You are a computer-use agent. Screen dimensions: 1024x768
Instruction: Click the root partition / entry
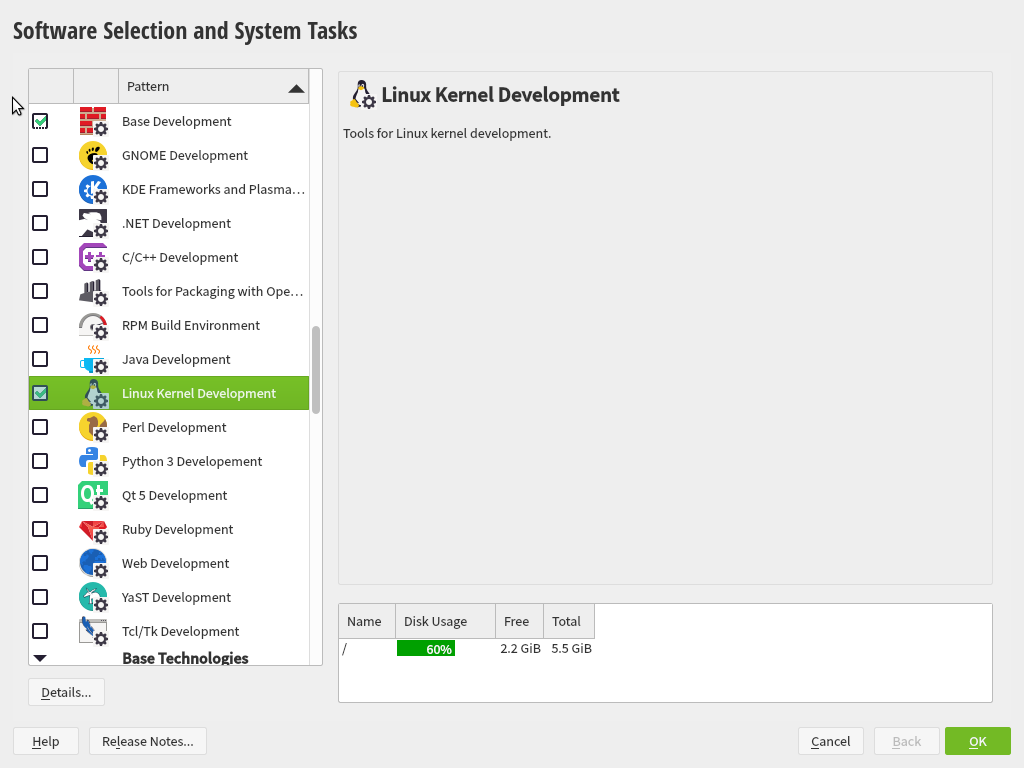pos(345,648)
